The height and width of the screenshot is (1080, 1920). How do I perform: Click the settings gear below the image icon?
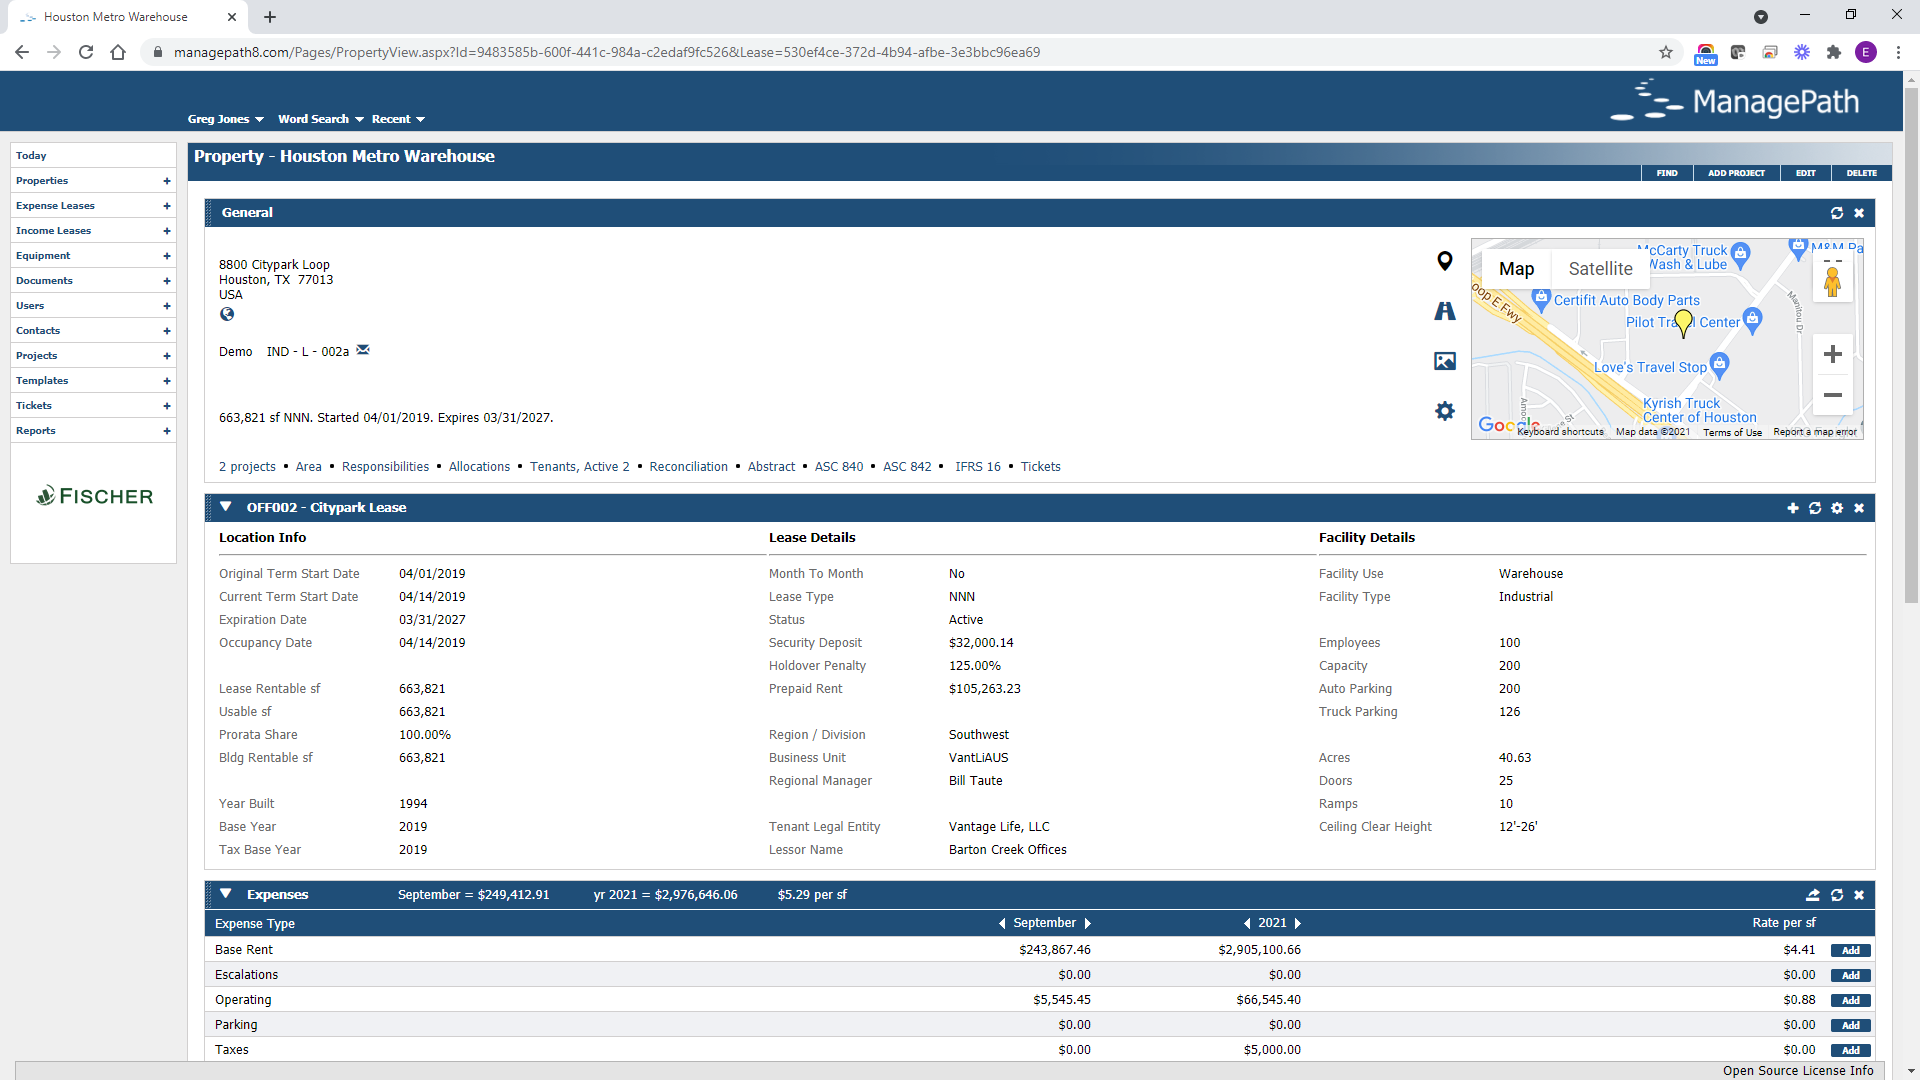pos(1444,411)
